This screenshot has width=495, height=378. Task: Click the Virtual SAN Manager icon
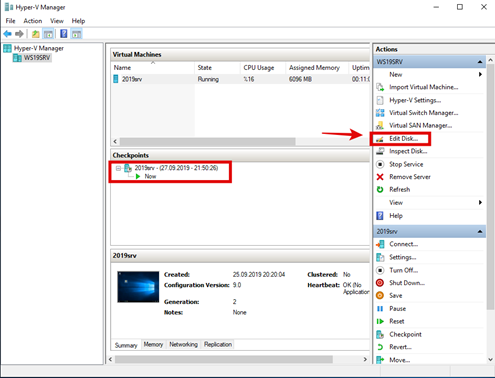[380, 125]
